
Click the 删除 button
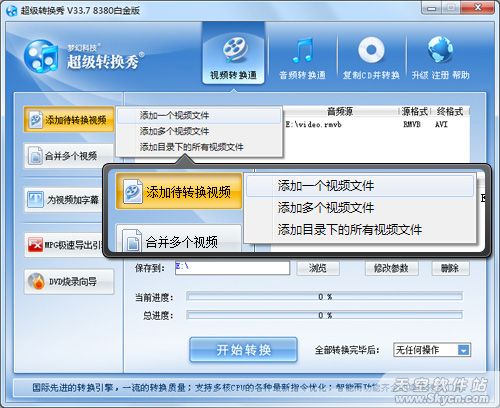click(451, 268)
